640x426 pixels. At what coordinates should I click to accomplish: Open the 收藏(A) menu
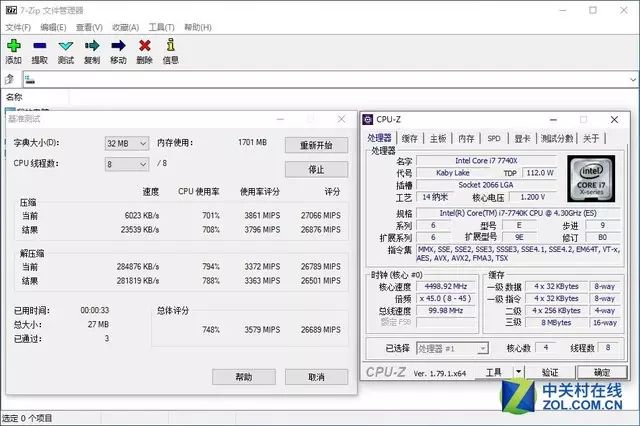pos(125,27)
